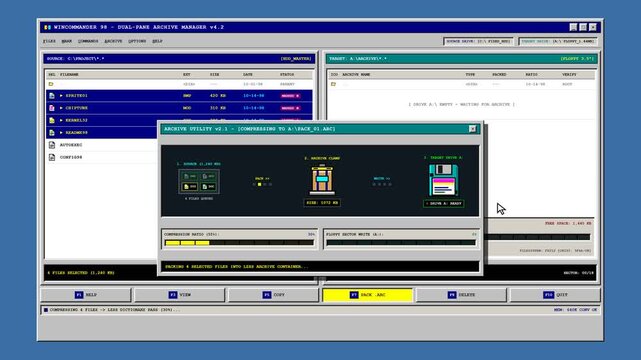The width and height of the screenshot is (641, 360).
Task: Click the drive A empty waiting message
Action: click(x=462, y=104)
